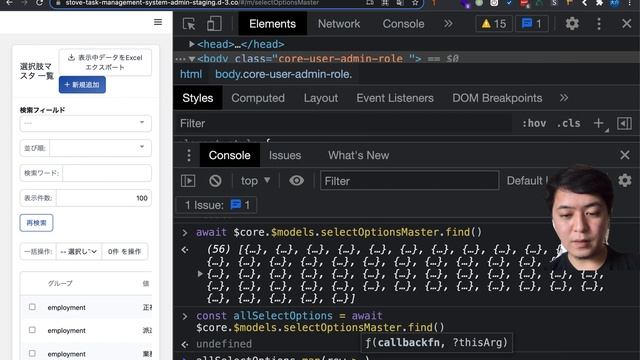Open the drawer three-dot menu
Viewport: 640px width, 360px height.
[x=189, y=155]
